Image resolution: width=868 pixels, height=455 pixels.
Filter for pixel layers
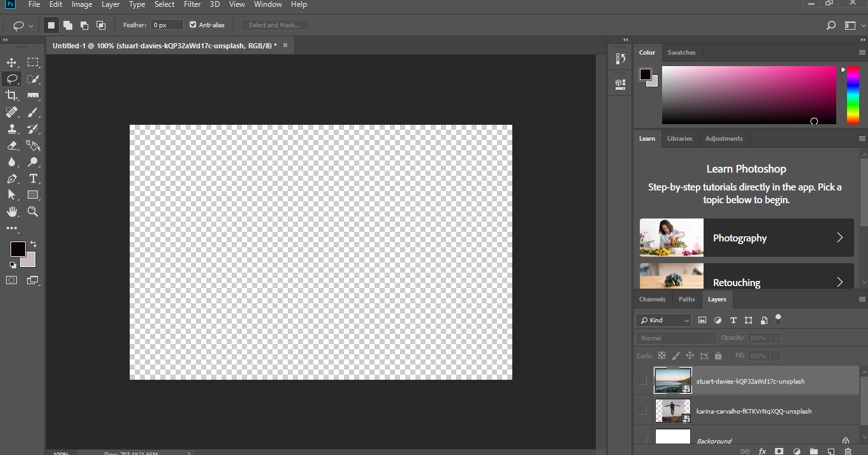(702, 320)
